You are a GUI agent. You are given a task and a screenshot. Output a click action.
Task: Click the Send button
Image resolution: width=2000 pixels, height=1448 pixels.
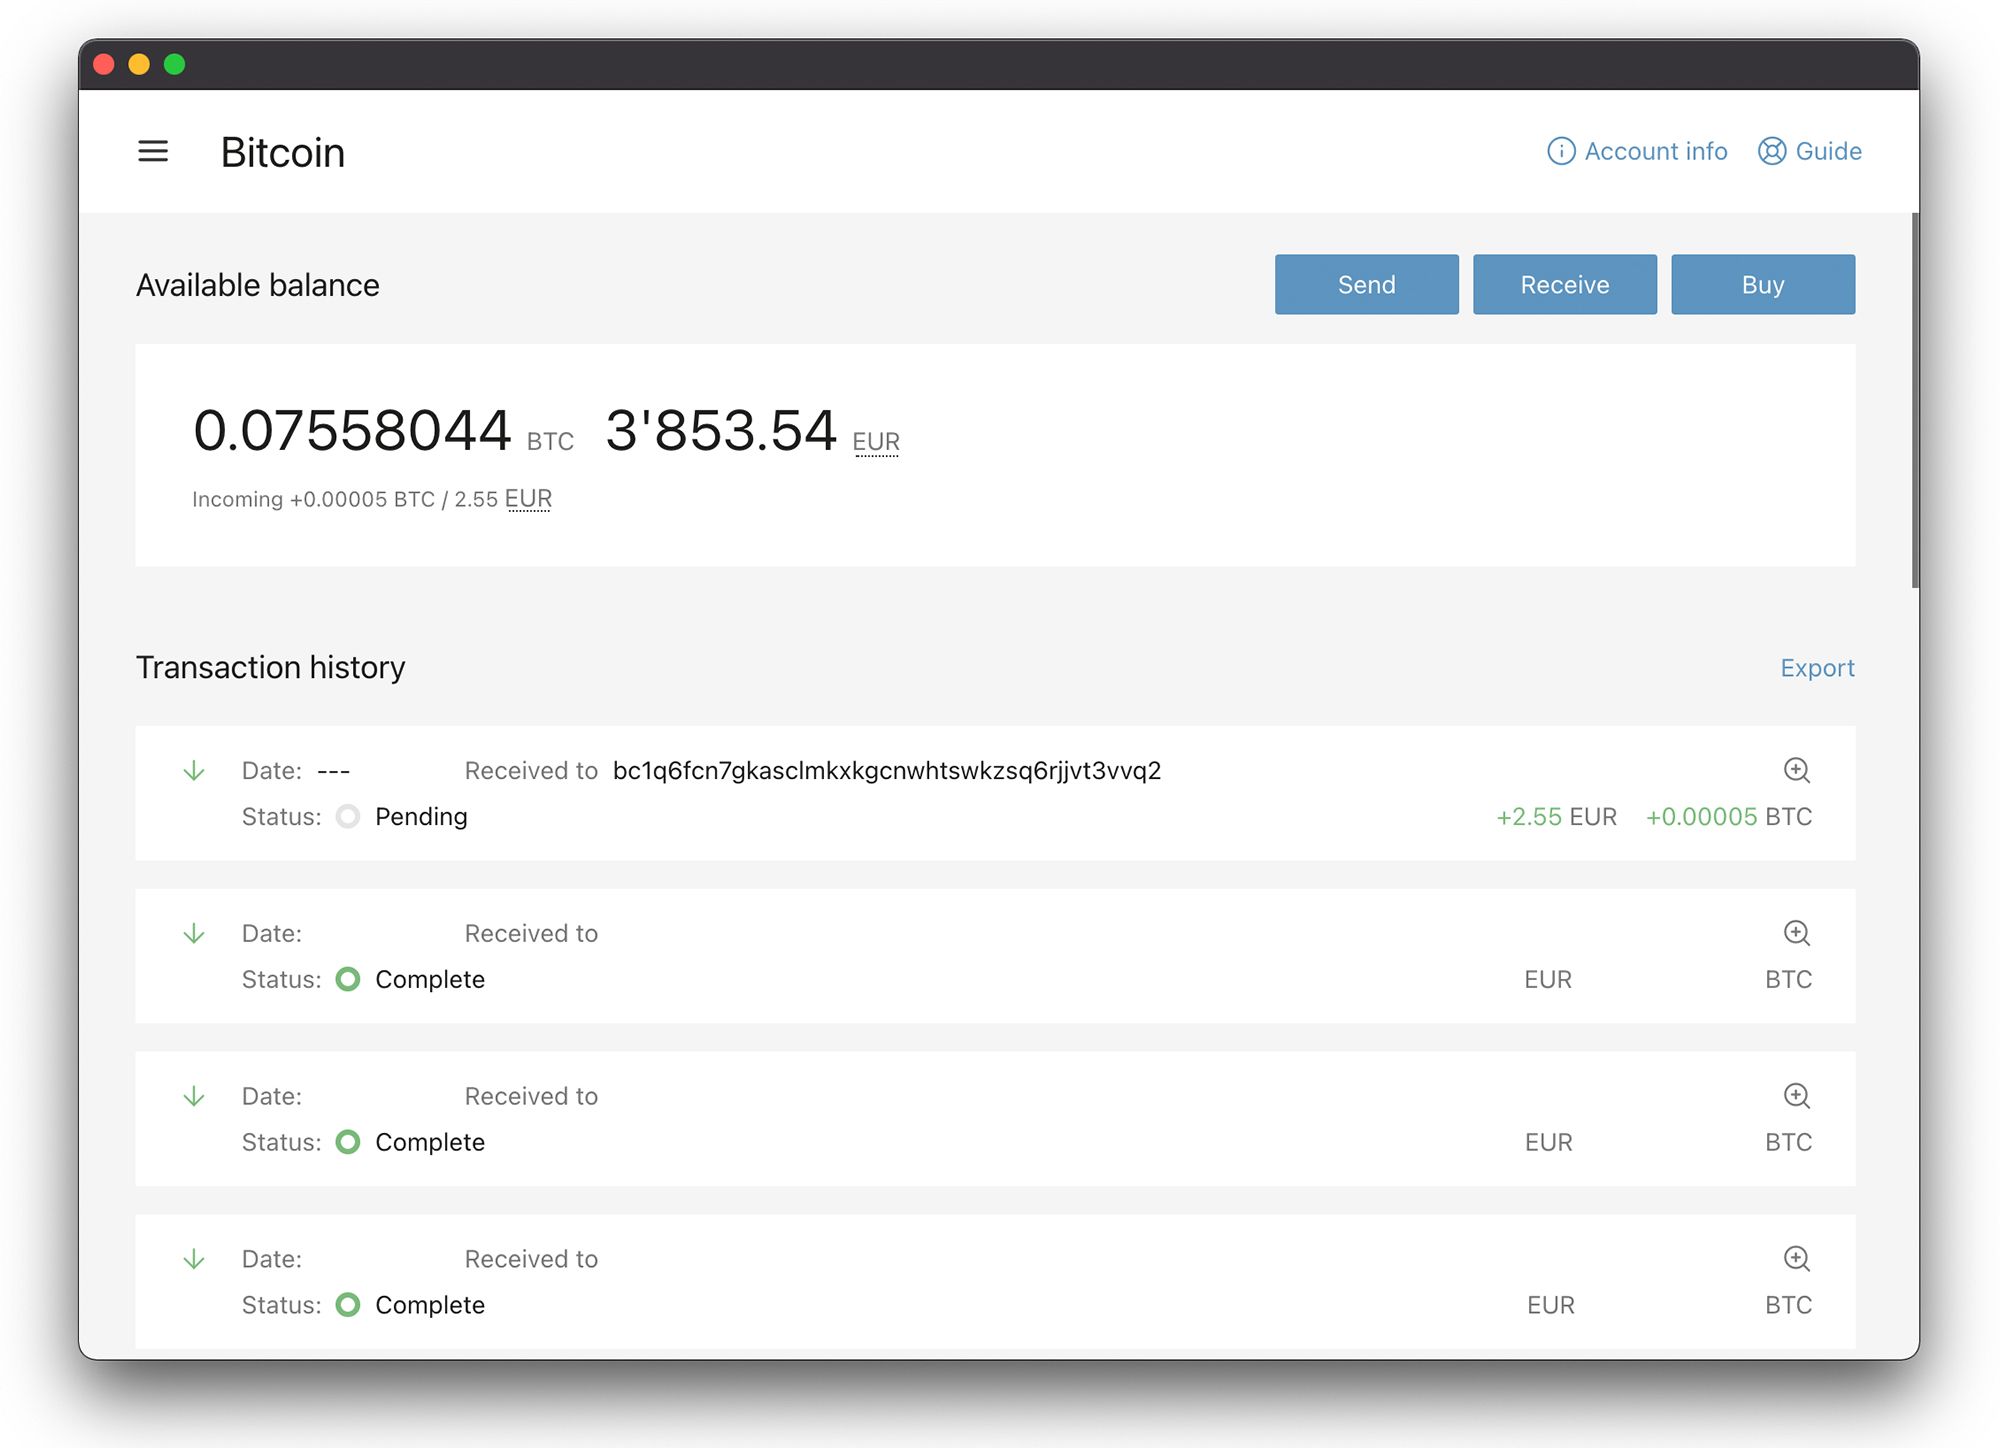(x=1365, y=284)
